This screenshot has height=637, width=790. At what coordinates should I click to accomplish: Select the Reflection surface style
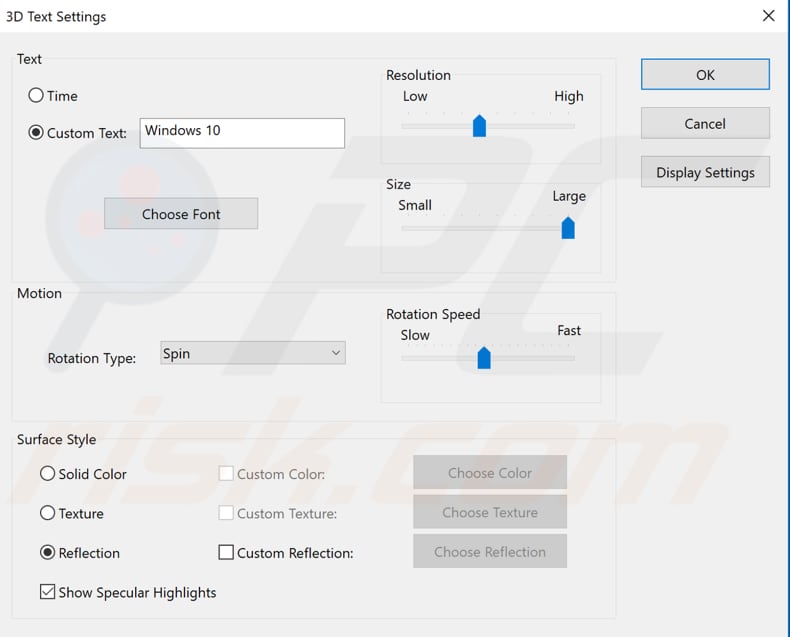click(x=48, y=552)
